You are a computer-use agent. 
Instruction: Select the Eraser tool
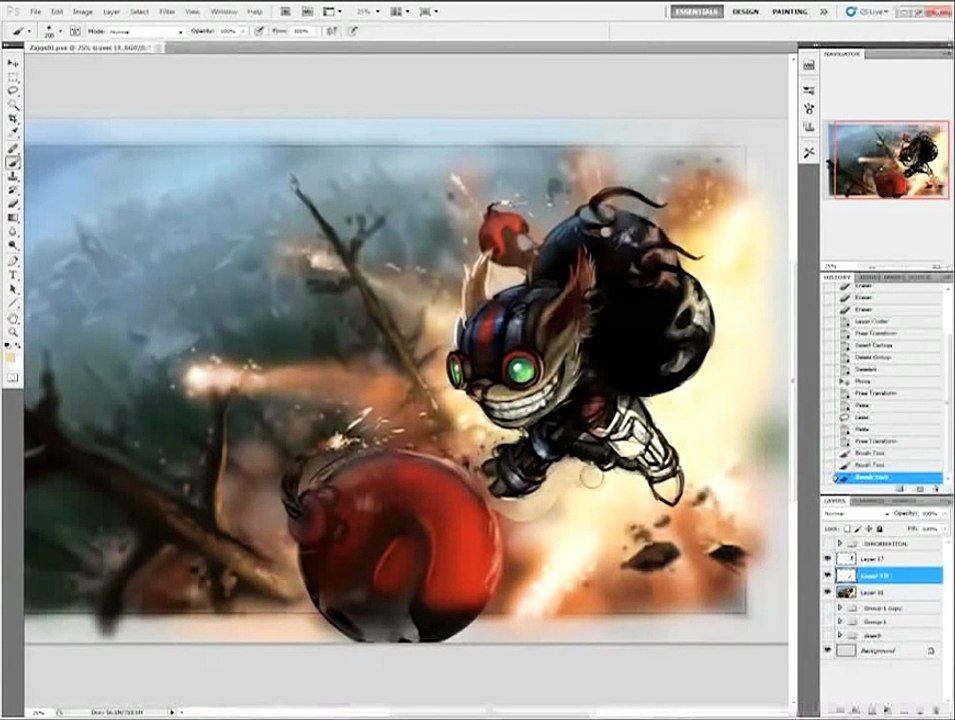13,203
